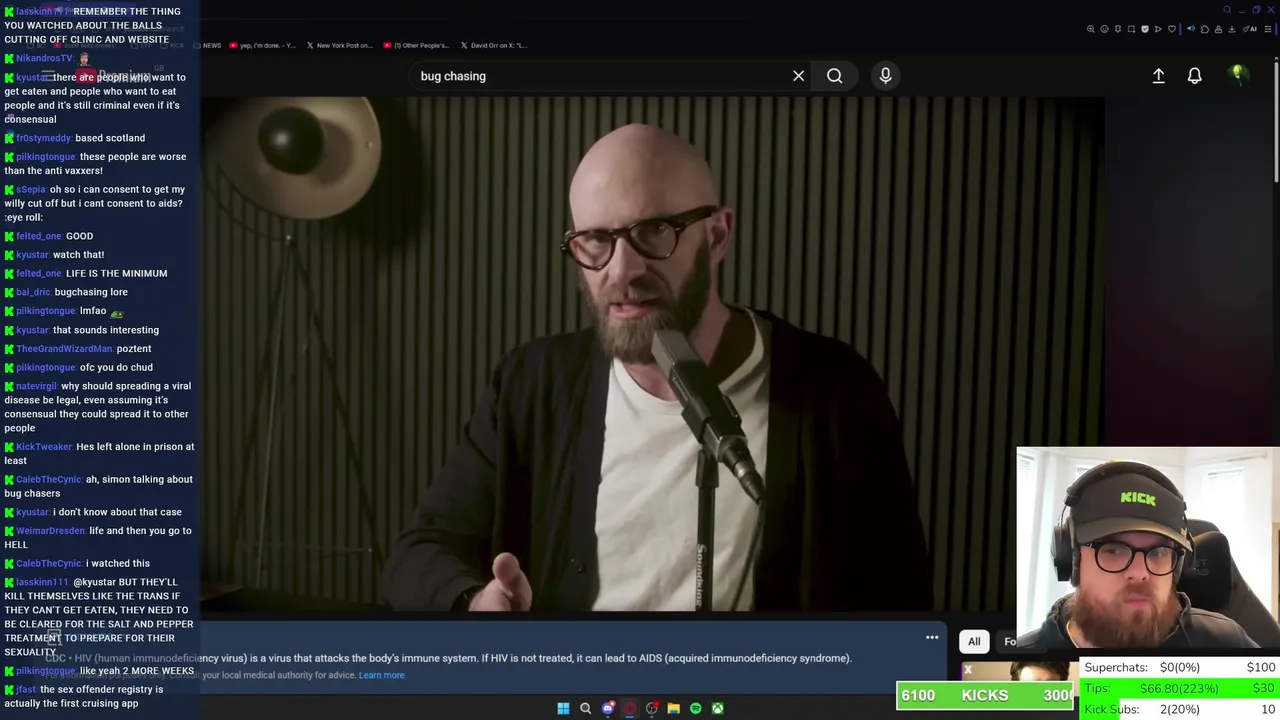The image size is (1280, 720).
Task: Click the 'Tips: $66.80(223%)' goal bar
Action: (x=1180, y=688)
